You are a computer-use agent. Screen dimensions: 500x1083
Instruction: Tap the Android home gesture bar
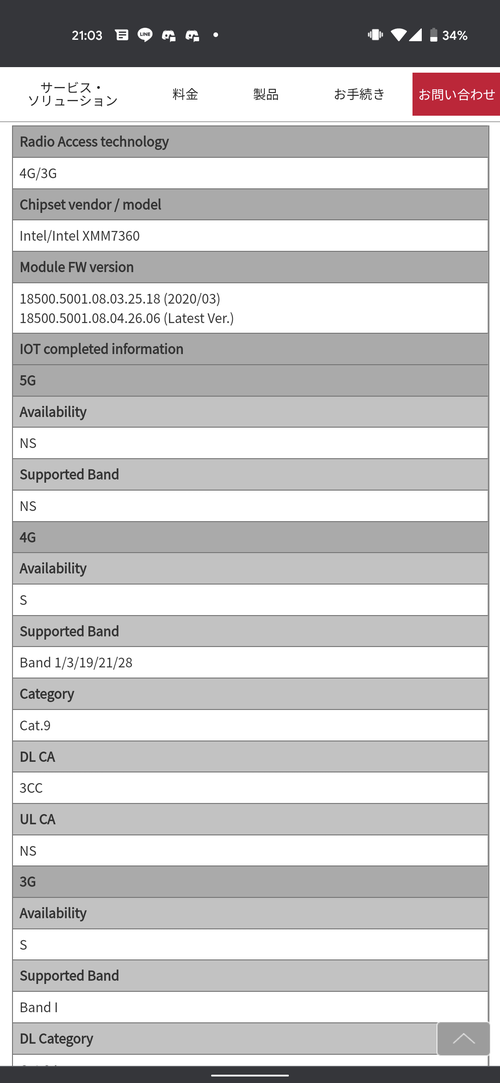pyautogui.click(x=250, y=1075)
